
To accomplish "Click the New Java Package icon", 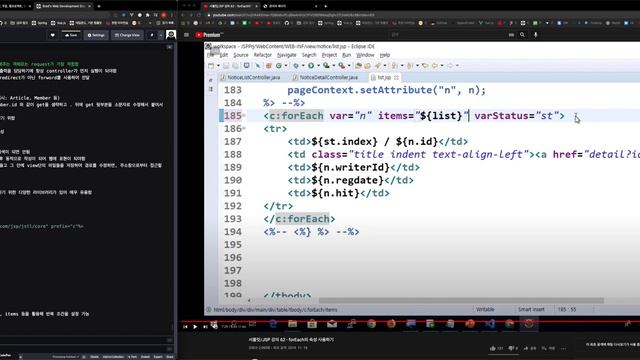I will pyautogui.click(x=269, y=65).
